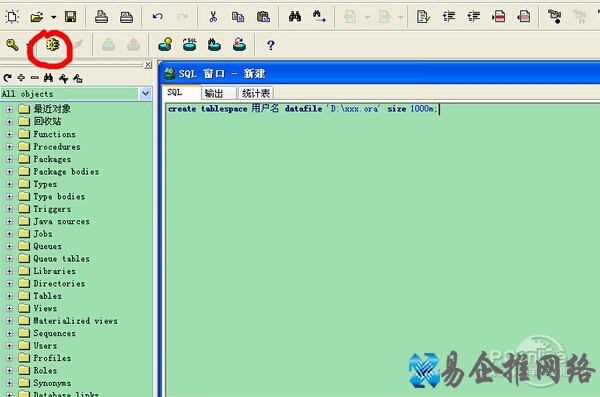Click the SQL database icon in toolbar

click(x=189, y=45)
